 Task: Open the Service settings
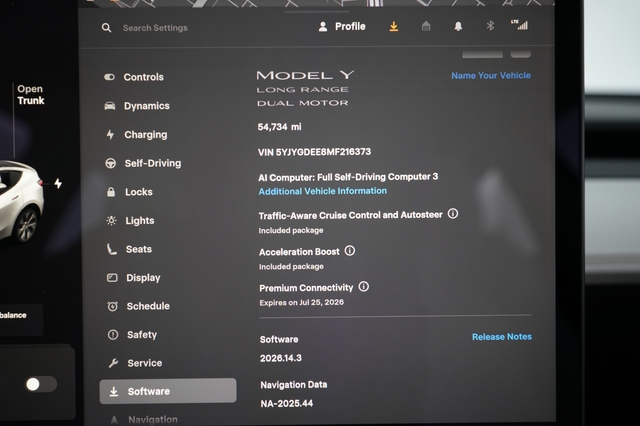(x=135, y=363)
